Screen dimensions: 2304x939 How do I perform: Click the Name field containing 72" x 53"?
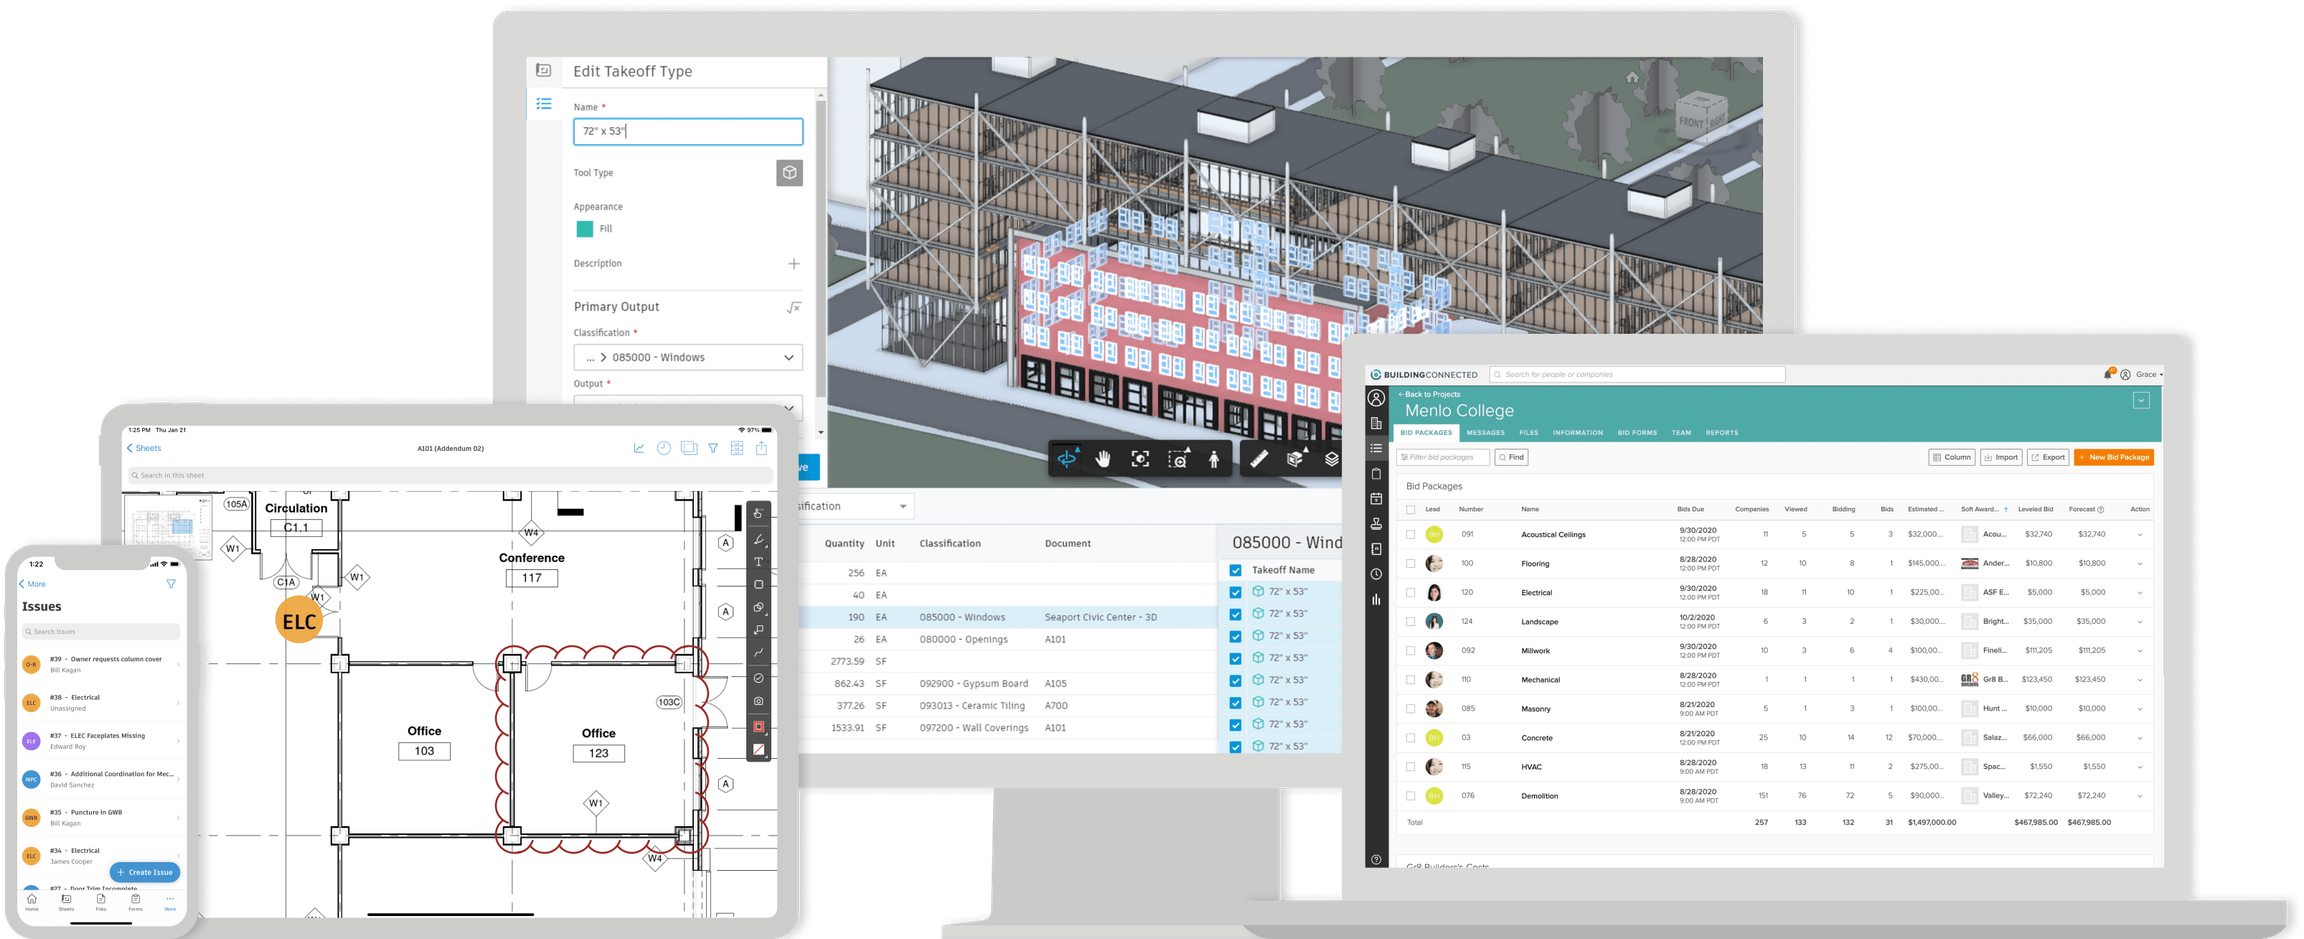688,131
